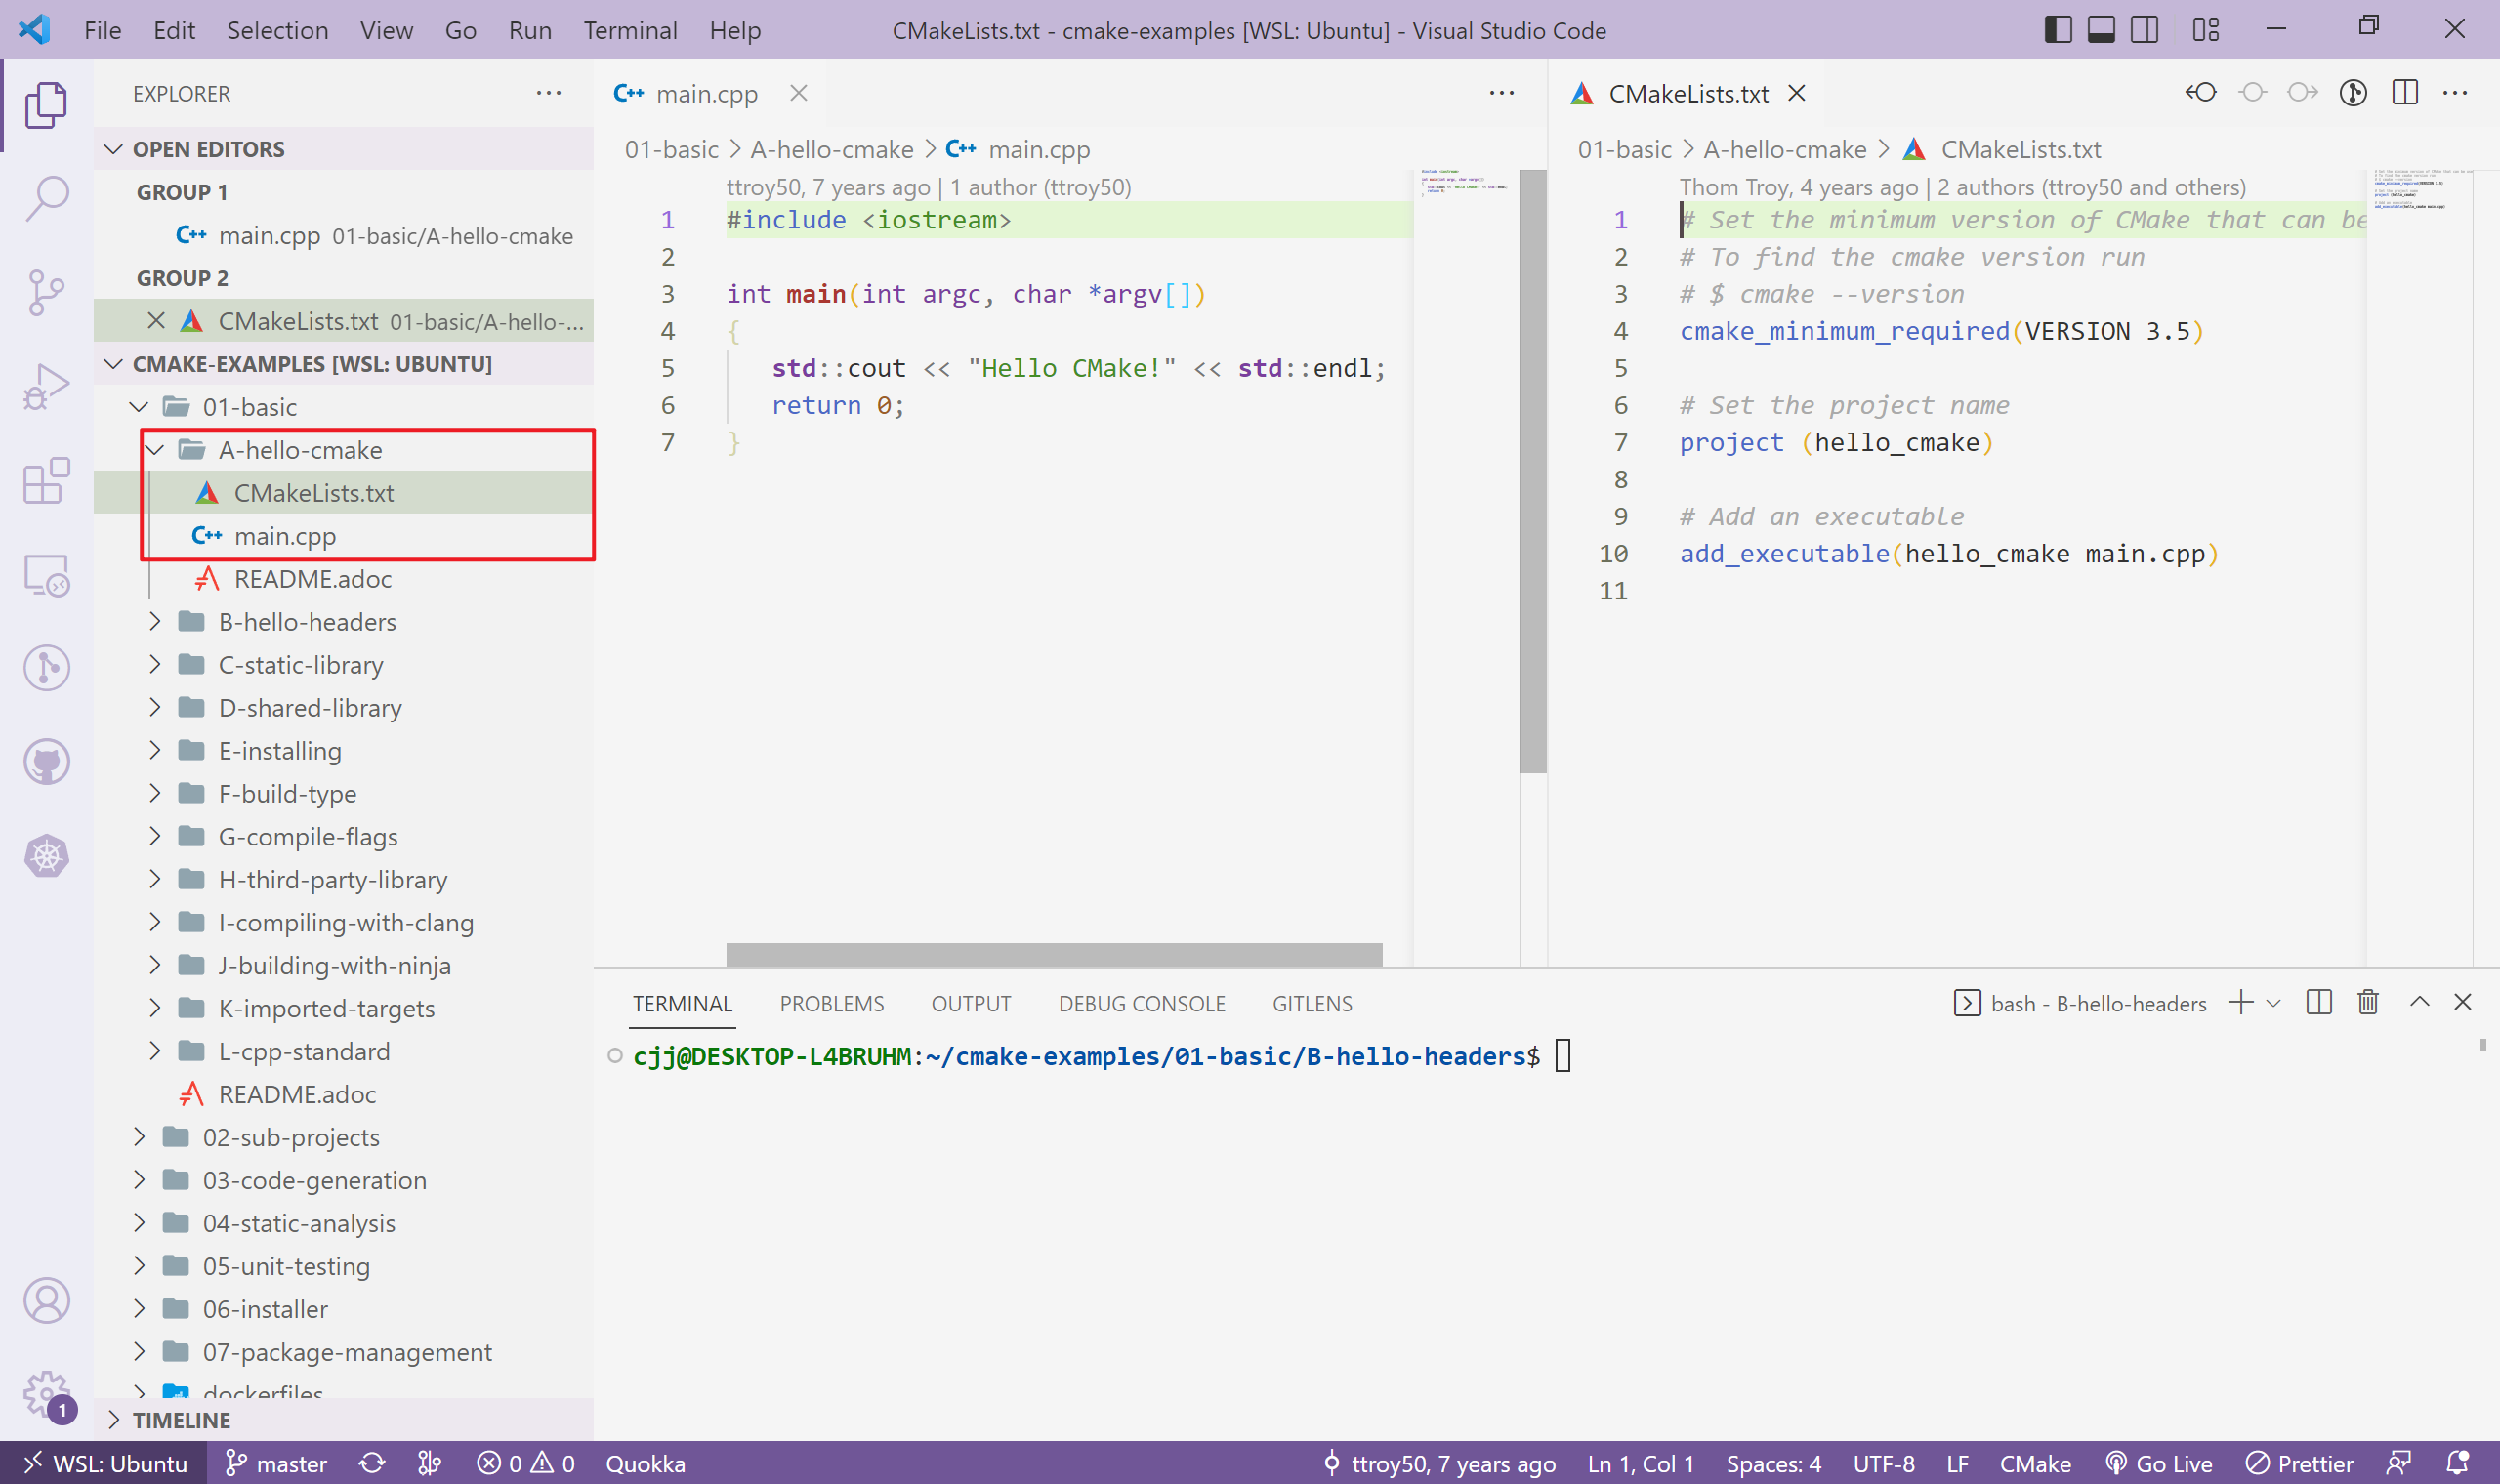Open the Source Control view
Viewport: 2500px width, 1484px height.
coord(46,292)
